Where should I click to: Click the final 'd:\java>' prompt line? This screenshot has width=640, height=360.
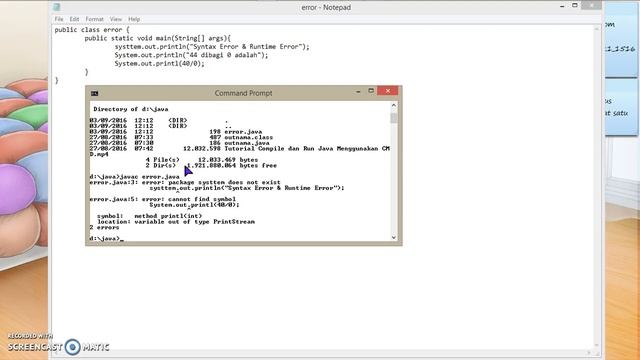pyautogui.click(x=106, y=238)
